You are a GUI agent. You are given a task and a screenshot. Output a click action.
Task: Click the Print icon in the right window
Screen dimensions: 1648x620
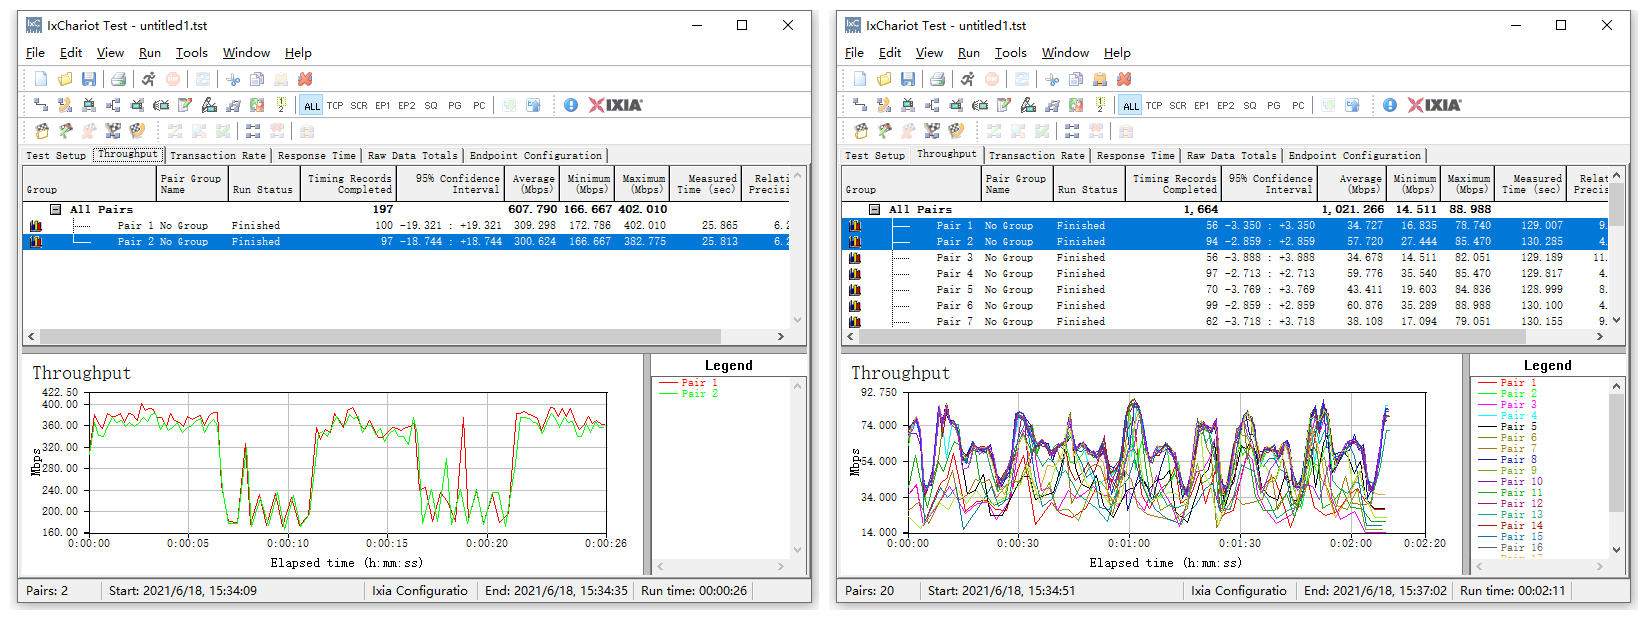click(x=938, y=79)
